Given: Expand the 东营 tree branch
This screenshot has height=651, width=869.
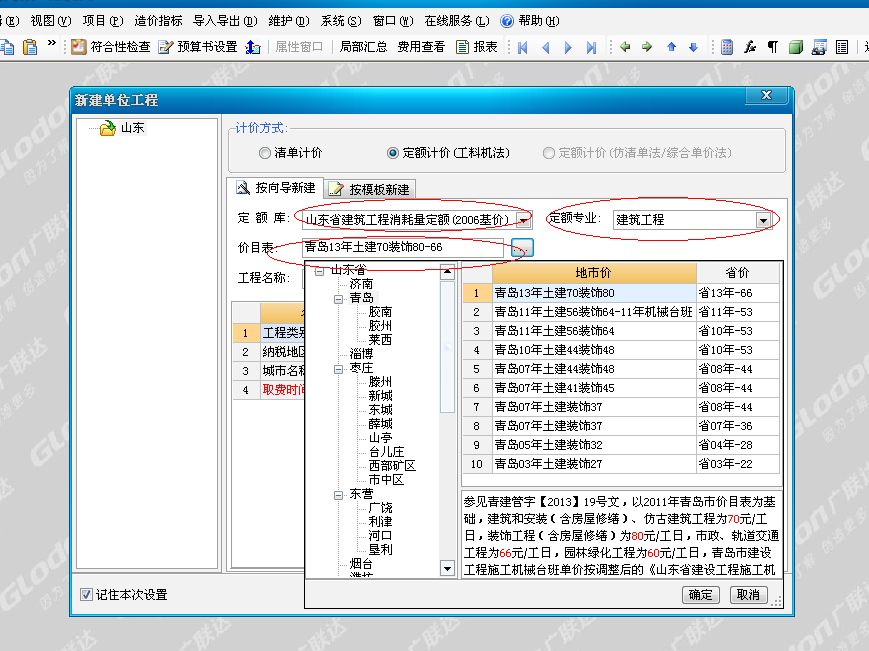Looking at the screenshot, I should coord(340,493).
